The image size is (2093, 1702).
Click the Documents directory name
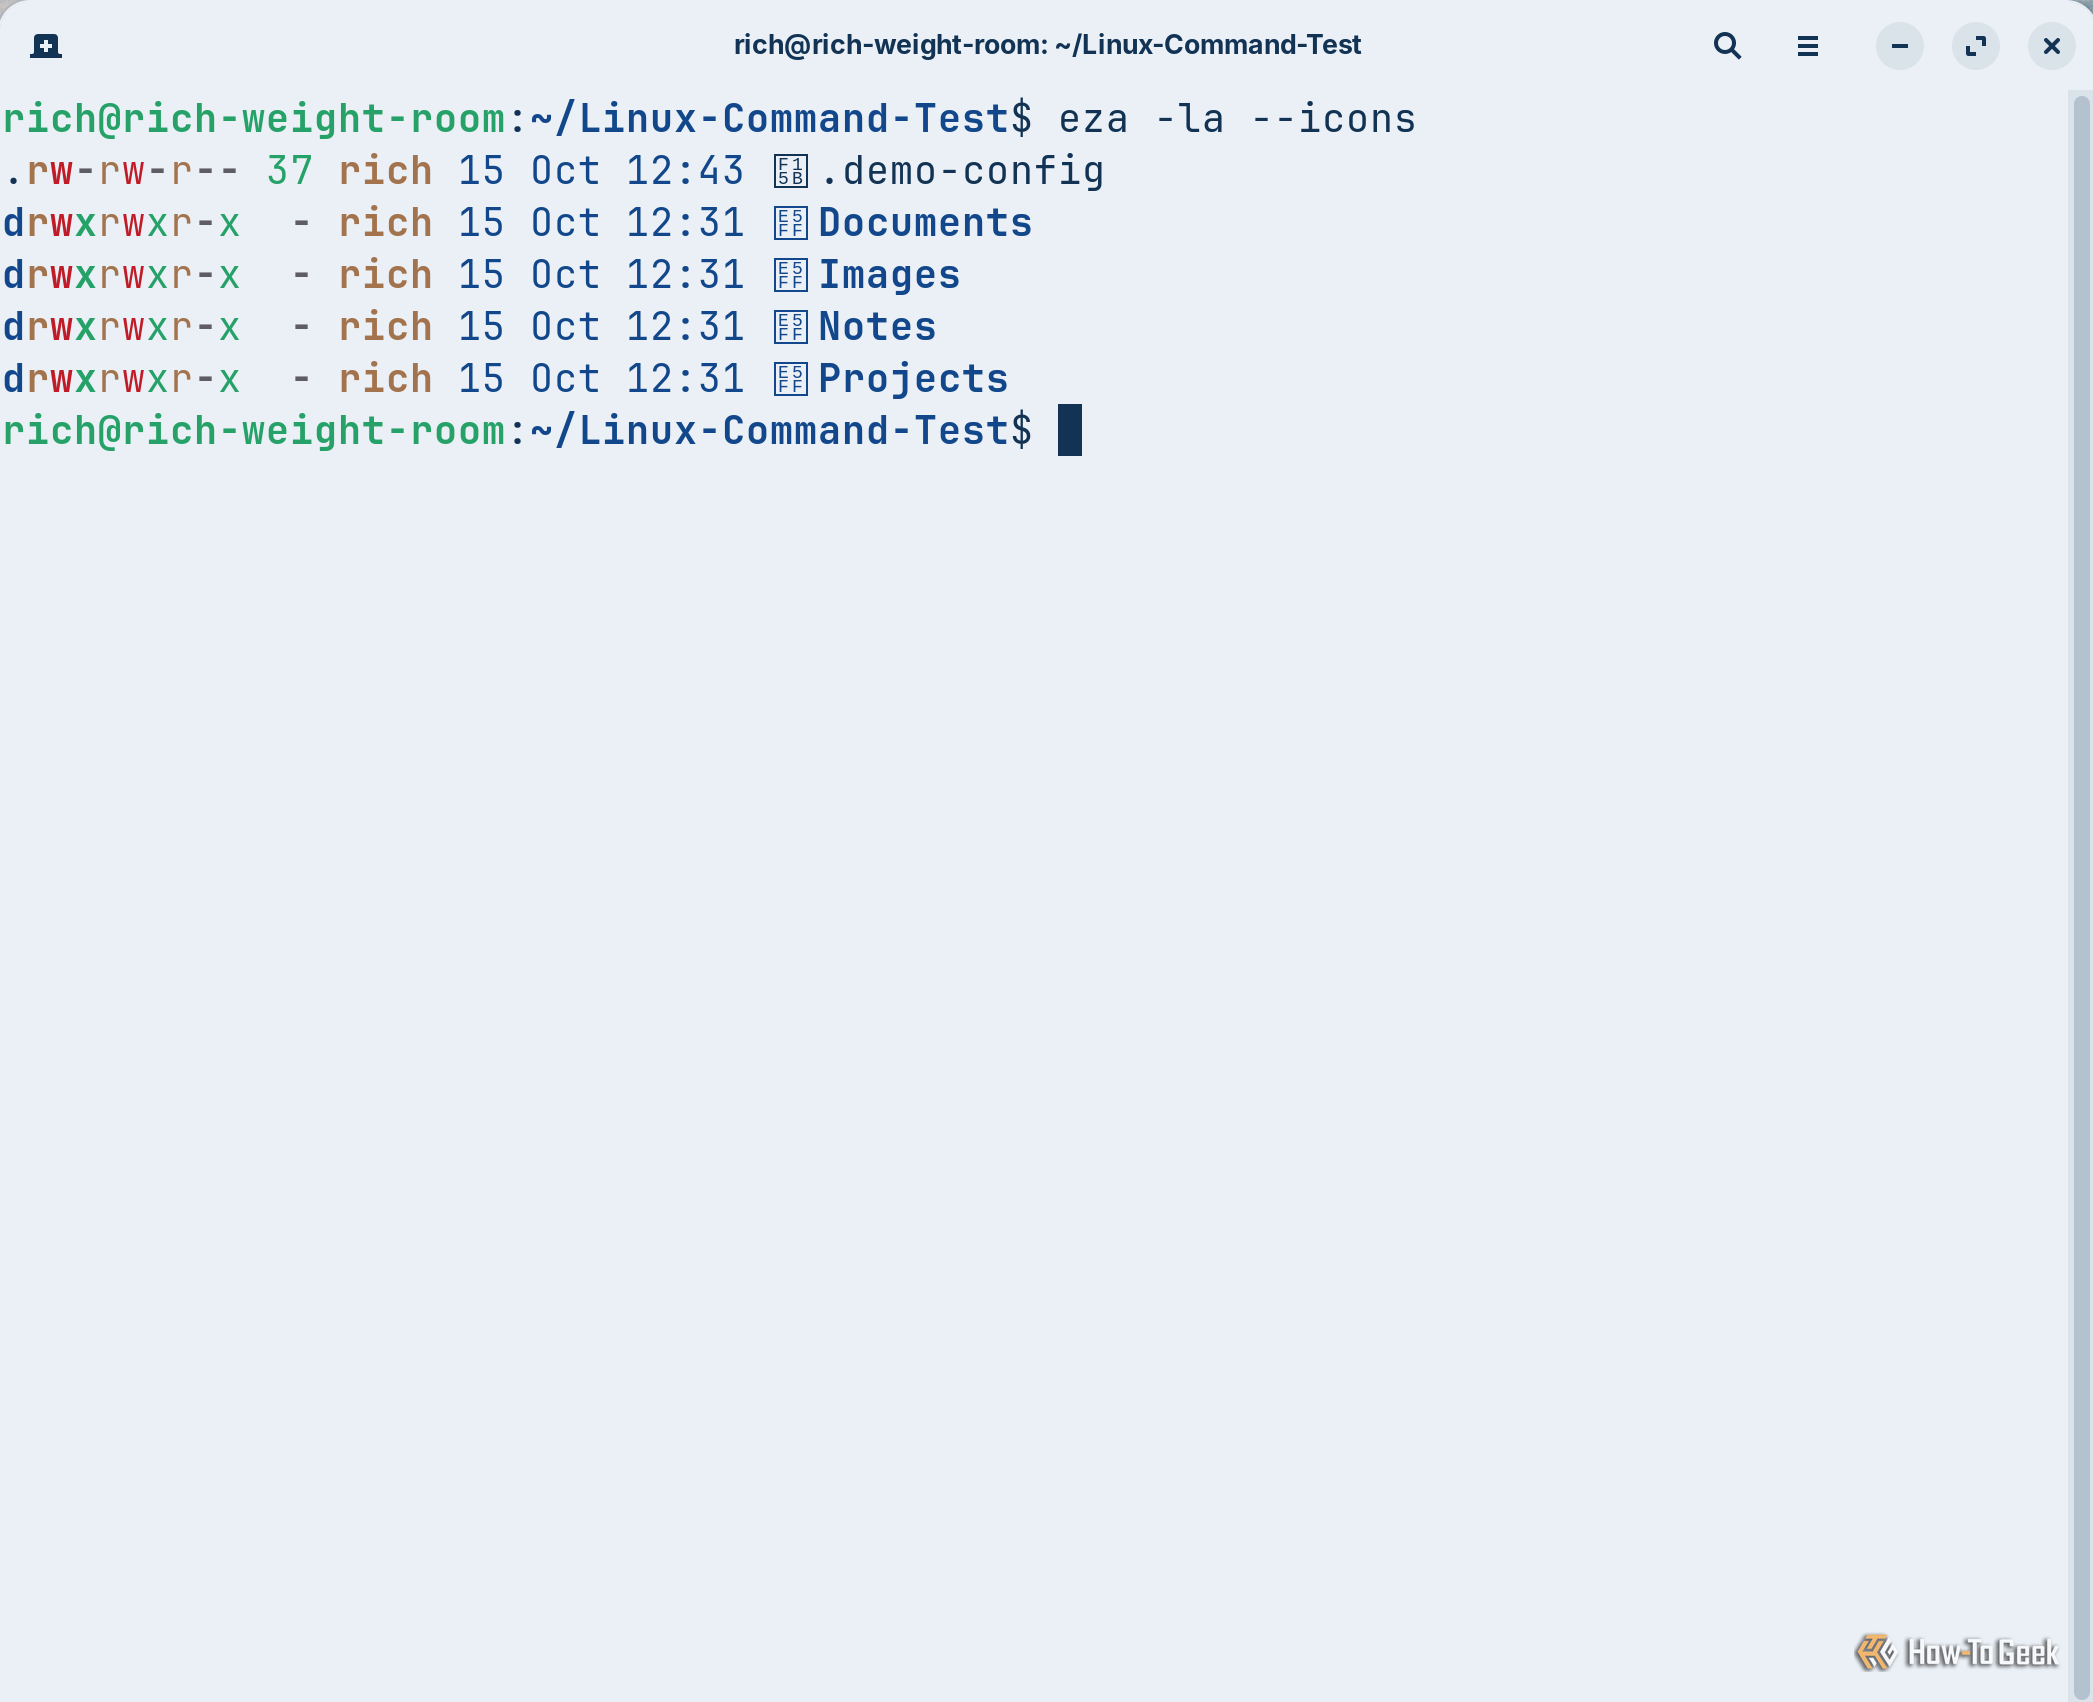point(925,223)
